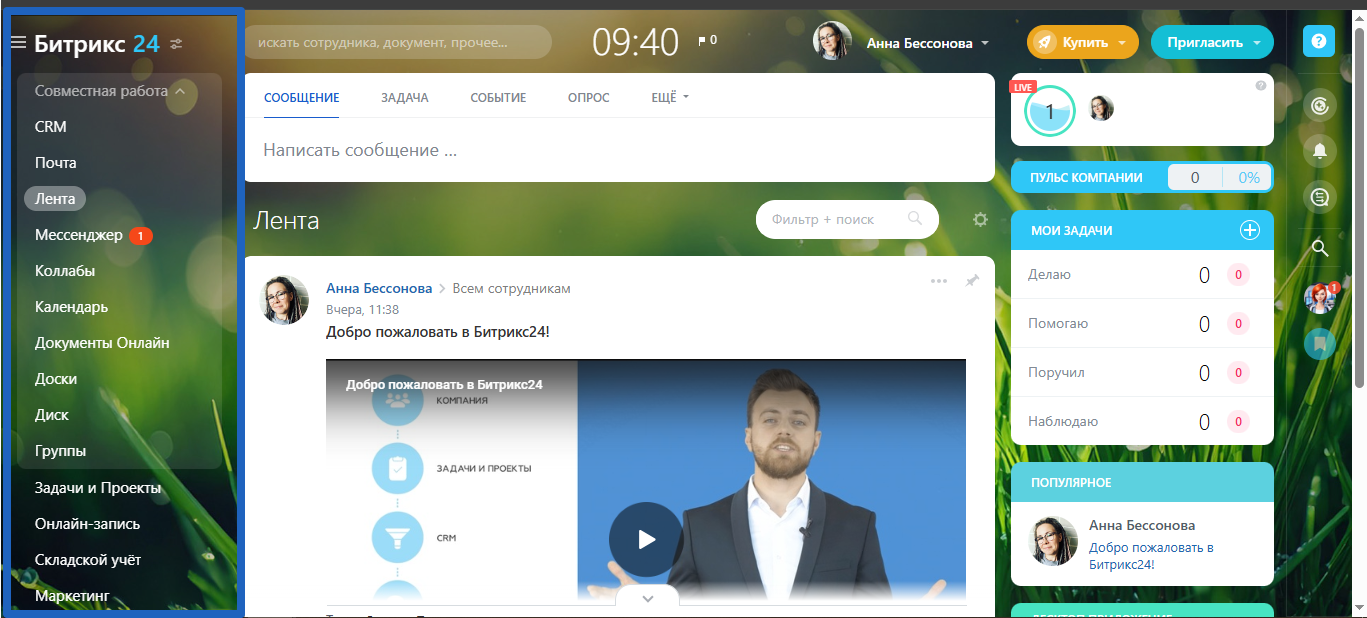Open the Добро пожаловать в Битрикс24! link in Популярное

[1151, 556]
